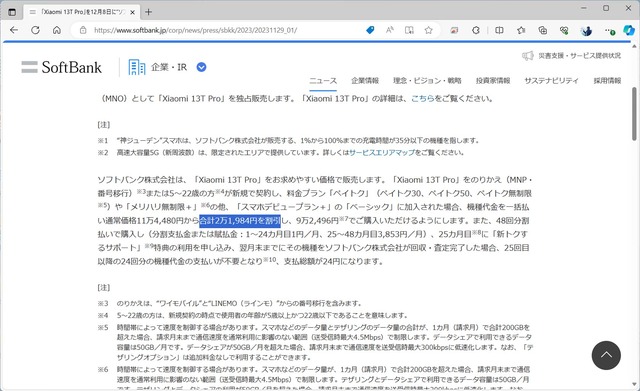Add this page to favorites star

click(x=428, y=30)
